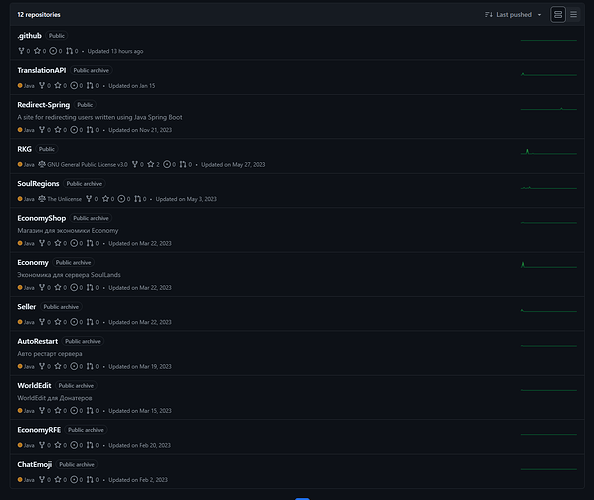Click the license scale icon on SoulRegions
594x500 pixels.
42,199
